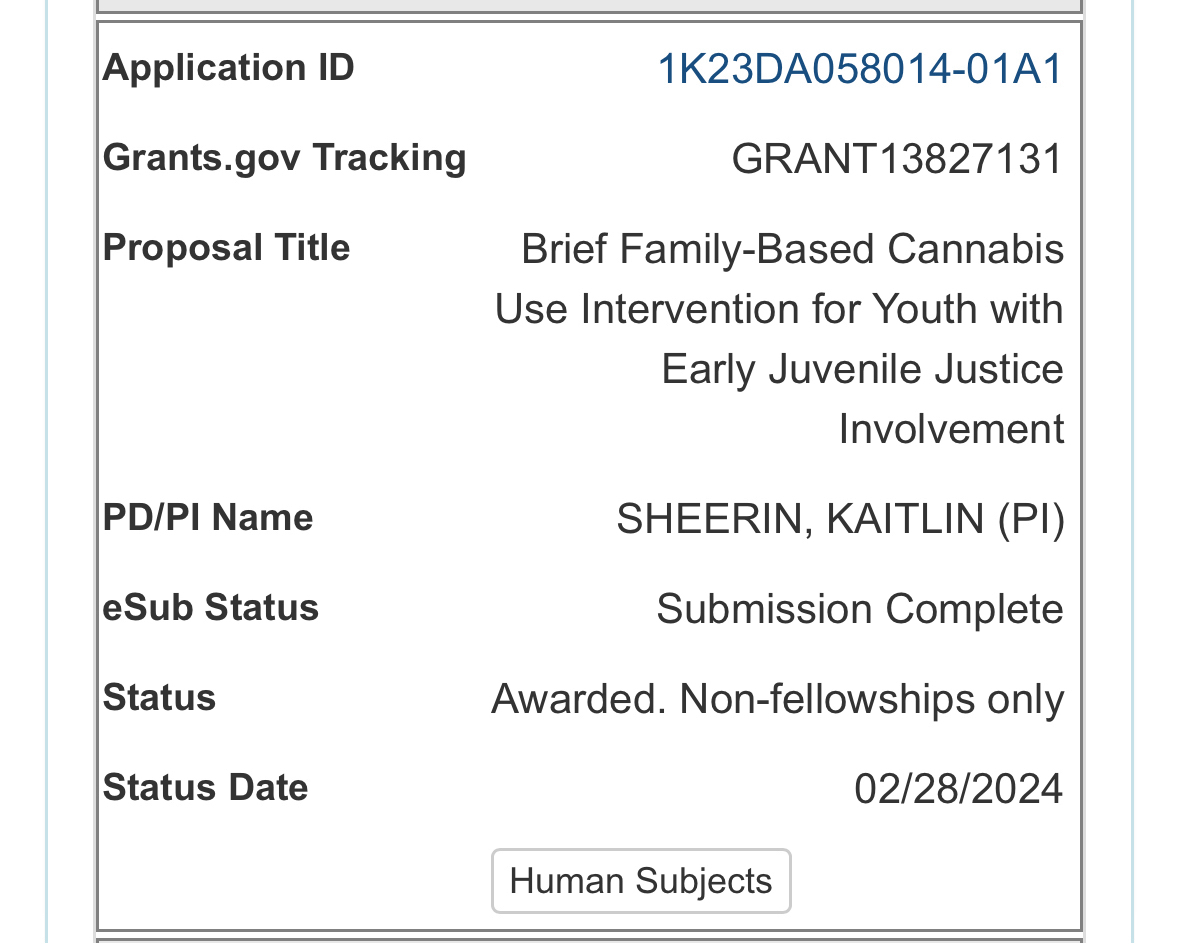Open application link 1K23DA058014-01A1
The image size is (1179, 944).
pyautogui.click(x=859, y=70)
